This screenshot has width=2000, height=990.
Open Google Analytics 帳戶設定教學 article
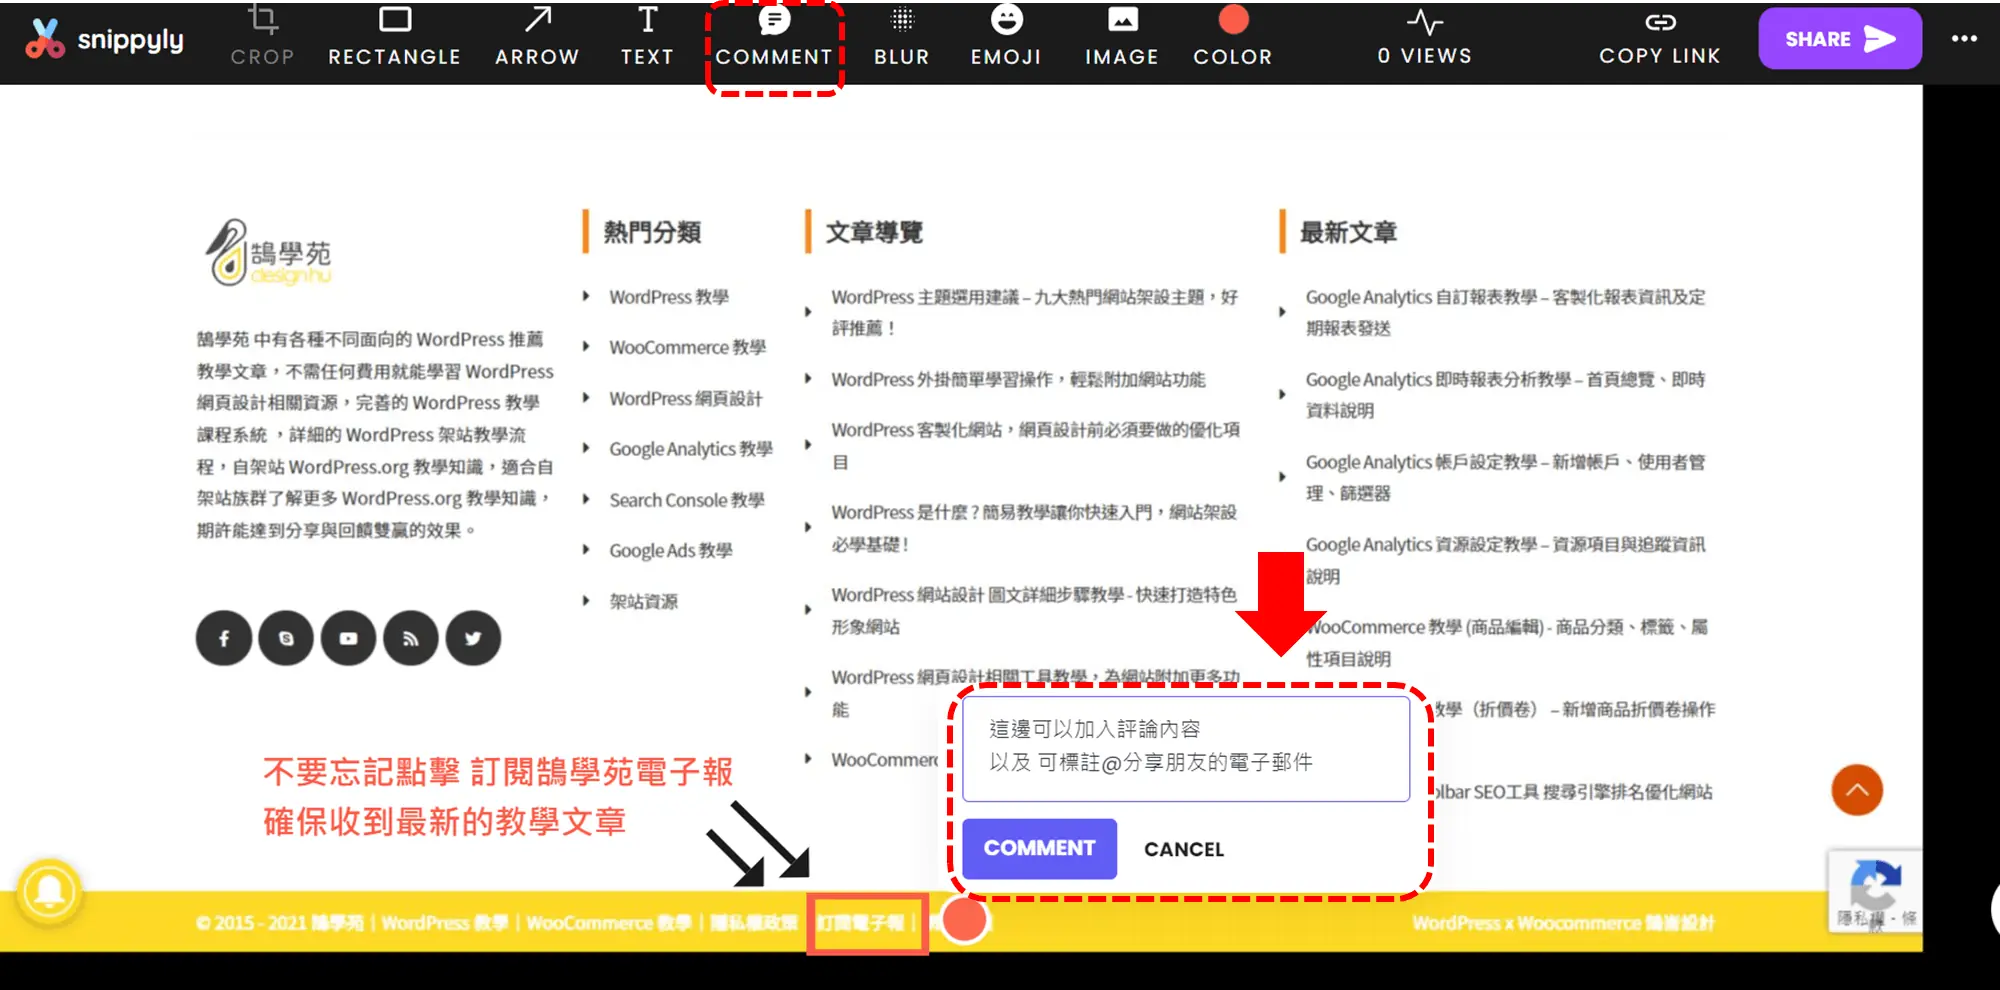coord(1505,477)
